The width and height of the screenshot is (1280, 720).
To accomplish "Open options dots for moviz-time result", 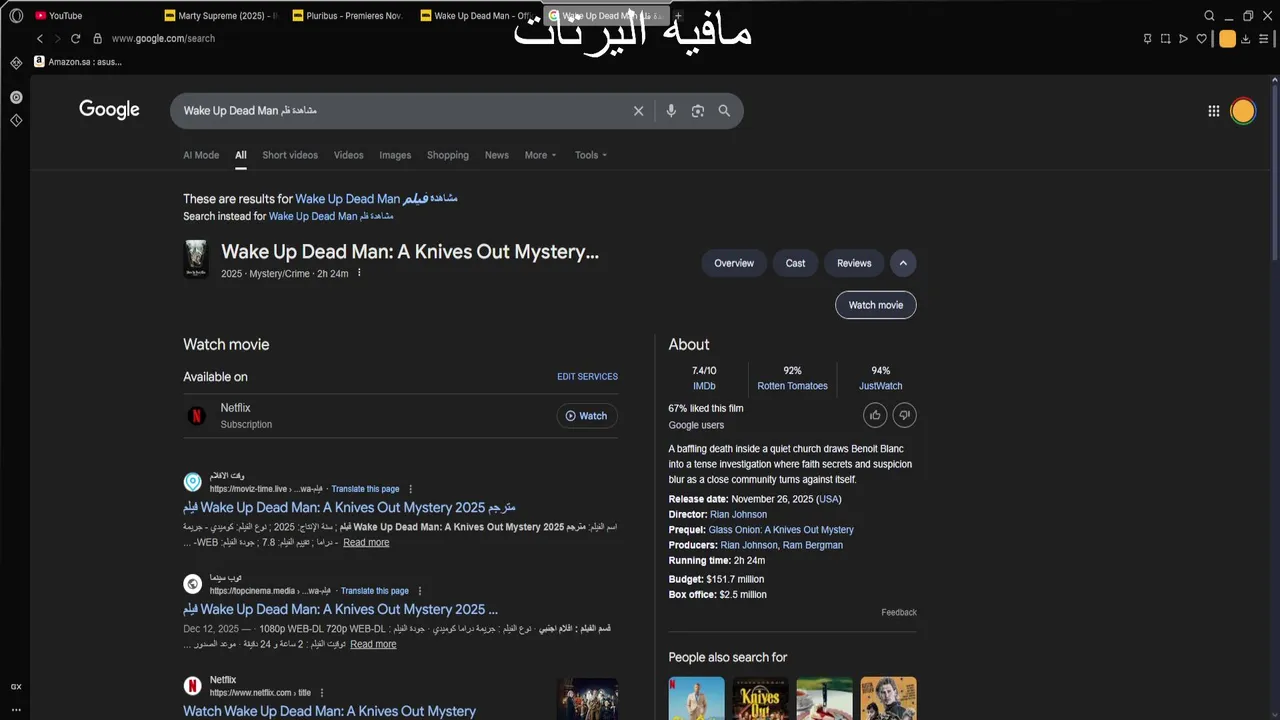I will (410, 489).
